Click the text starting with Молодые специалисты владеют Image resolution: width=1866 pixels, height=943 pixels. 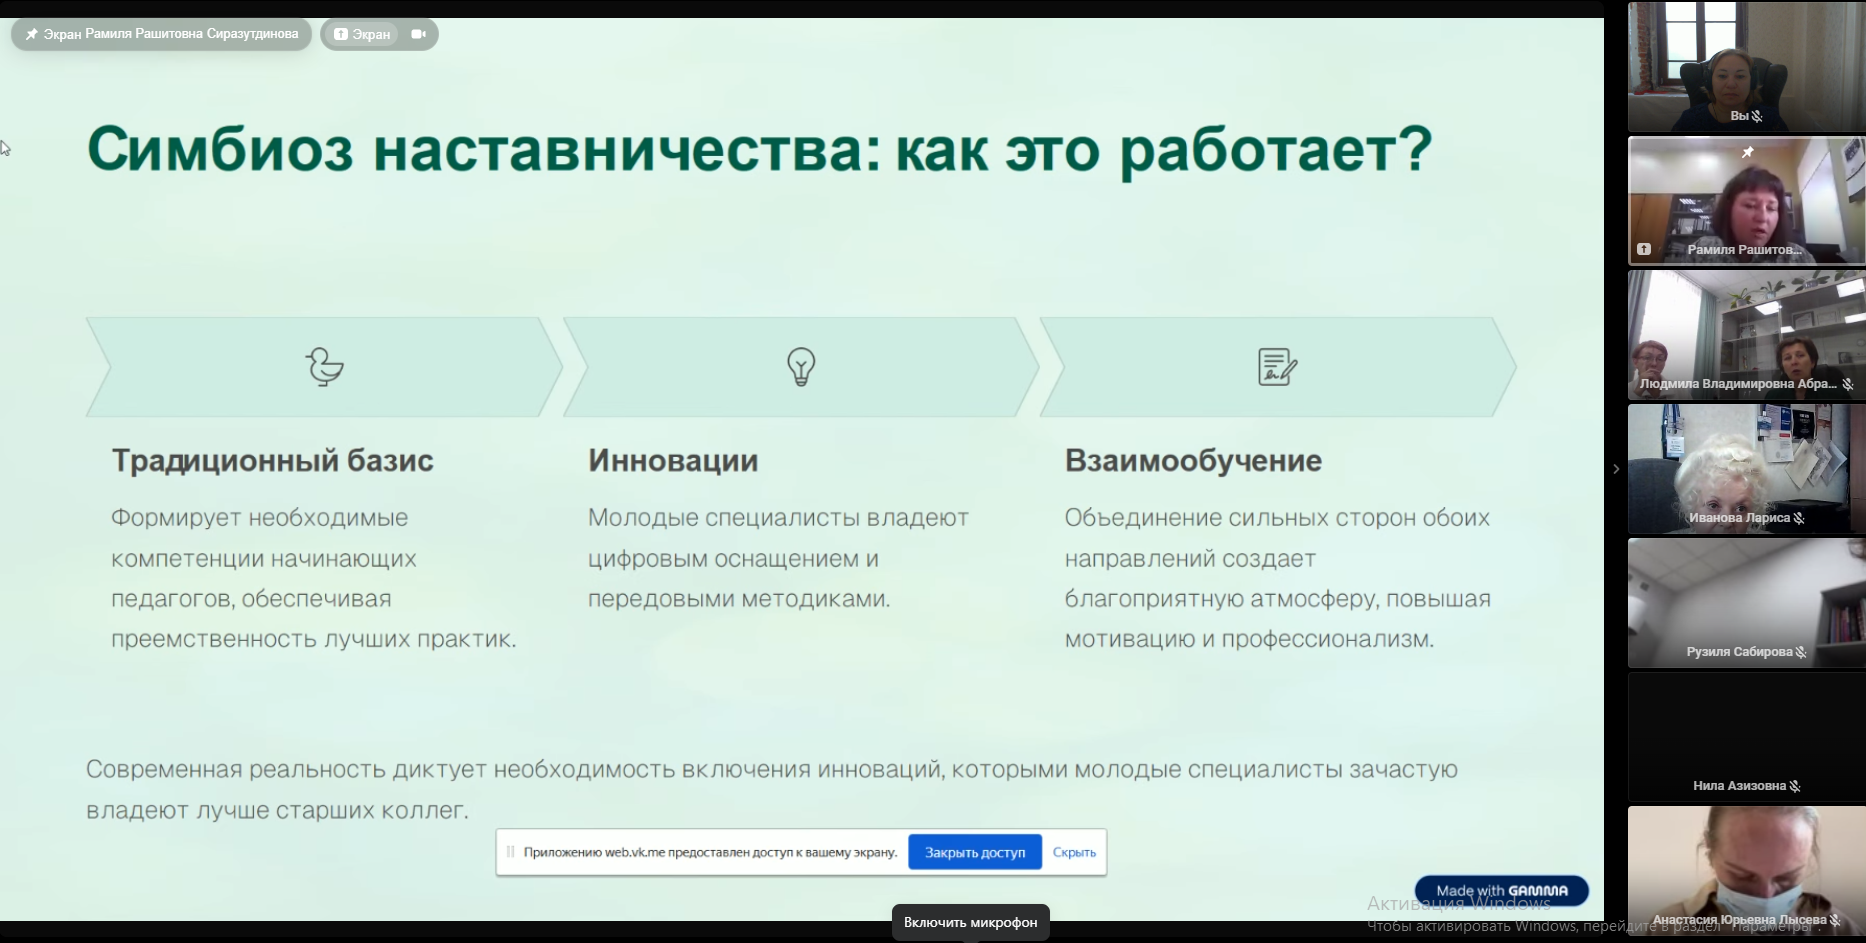click(x=778, y=558)
